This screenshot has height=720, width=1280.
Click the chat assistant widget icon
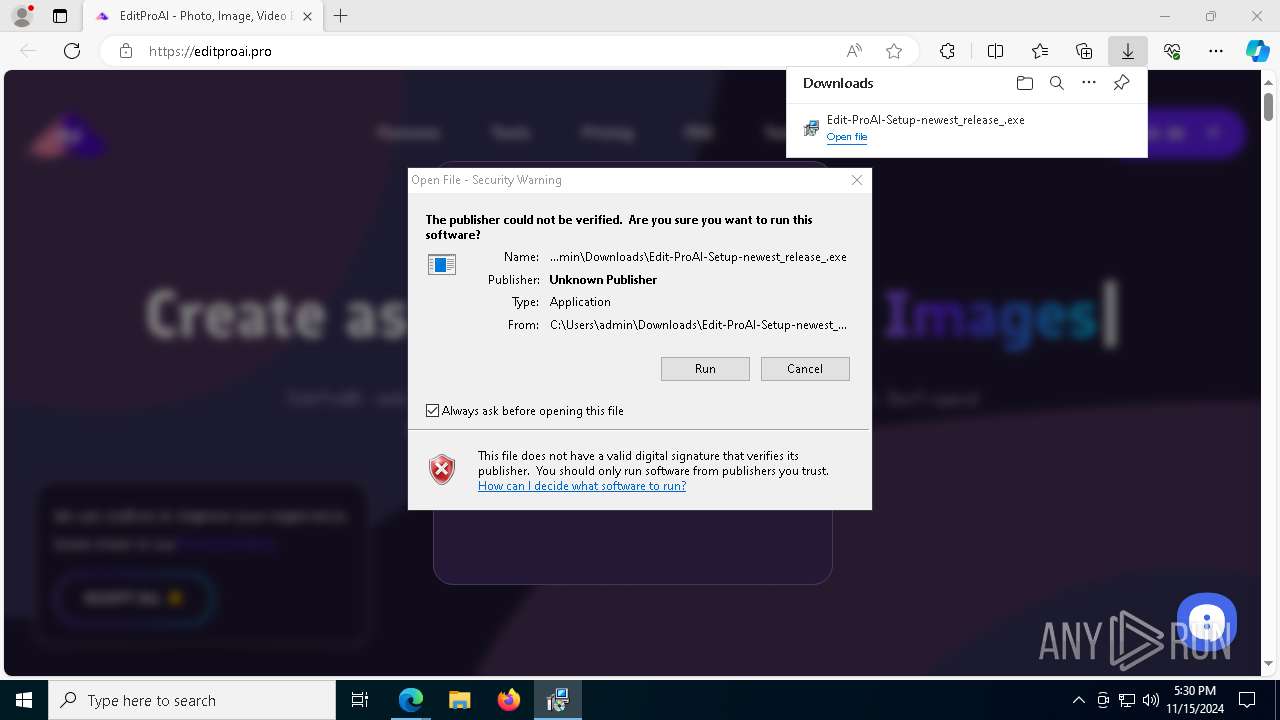1207,622
